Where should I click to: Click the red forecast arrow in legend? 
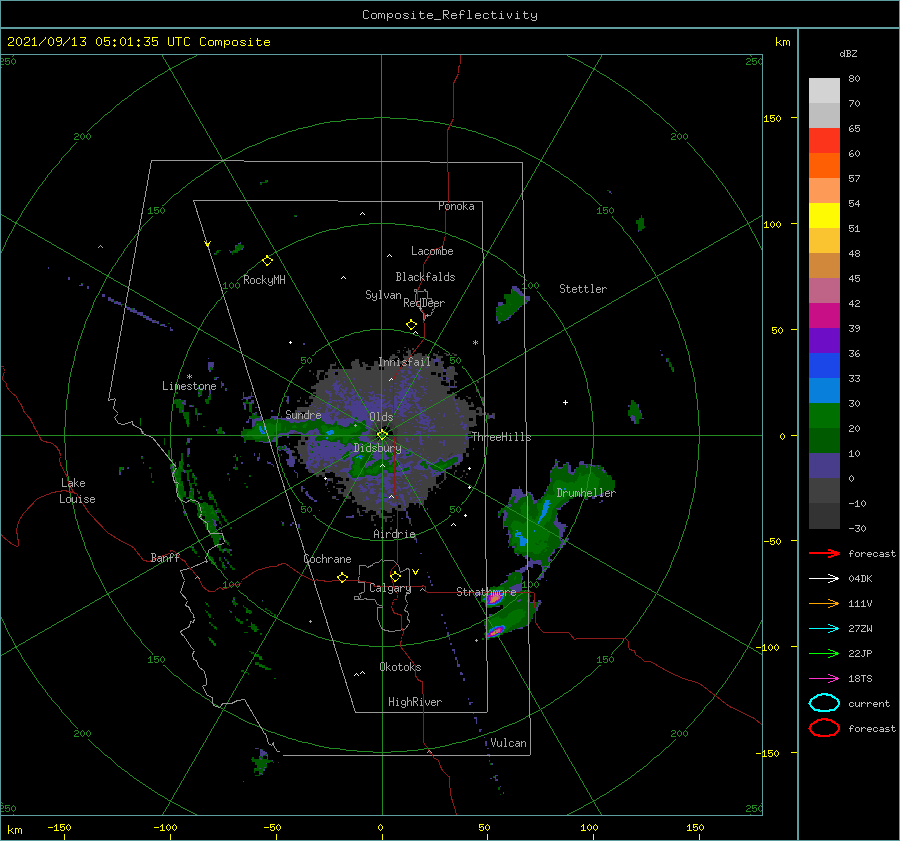824,553
